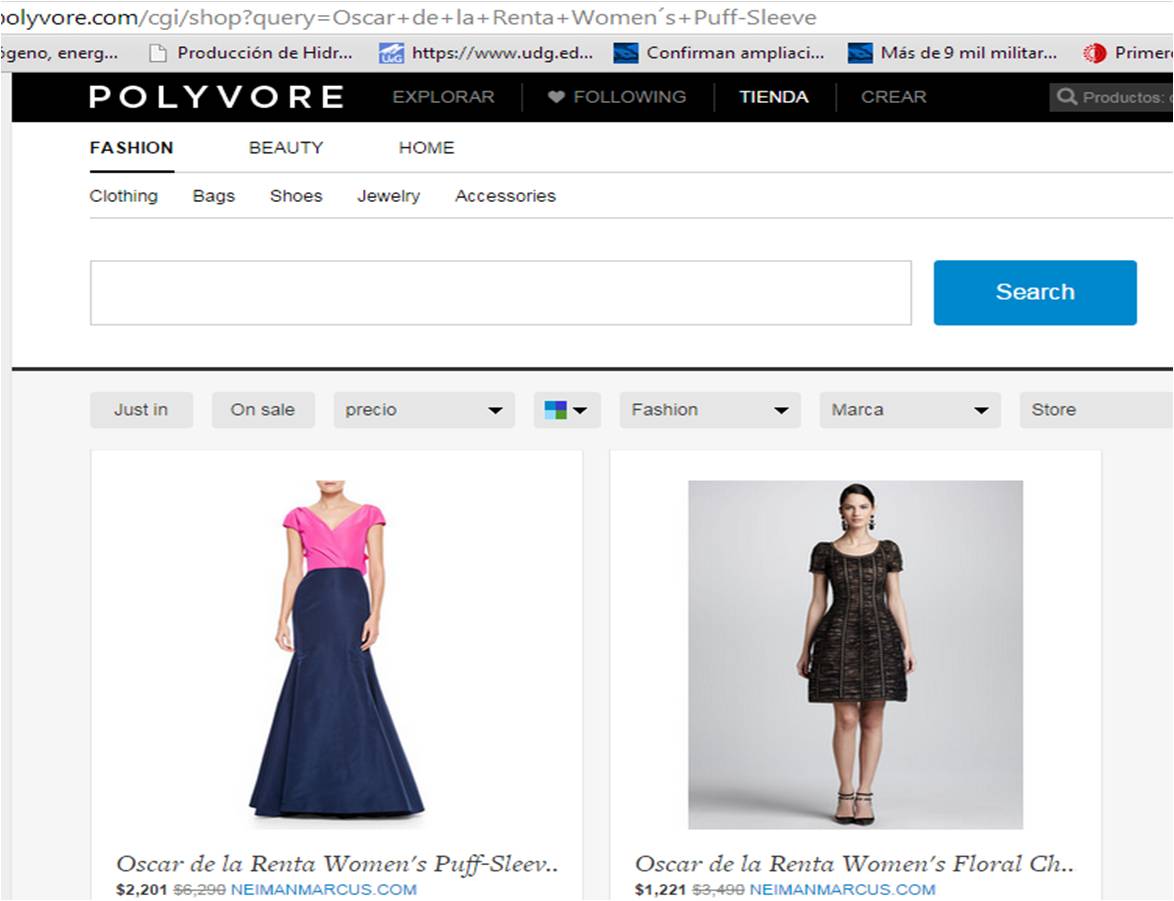The image size is (1174, 901).
Task: Open the Fashion category dropdown
Action: pyautogui.click(x=710, y=410)
